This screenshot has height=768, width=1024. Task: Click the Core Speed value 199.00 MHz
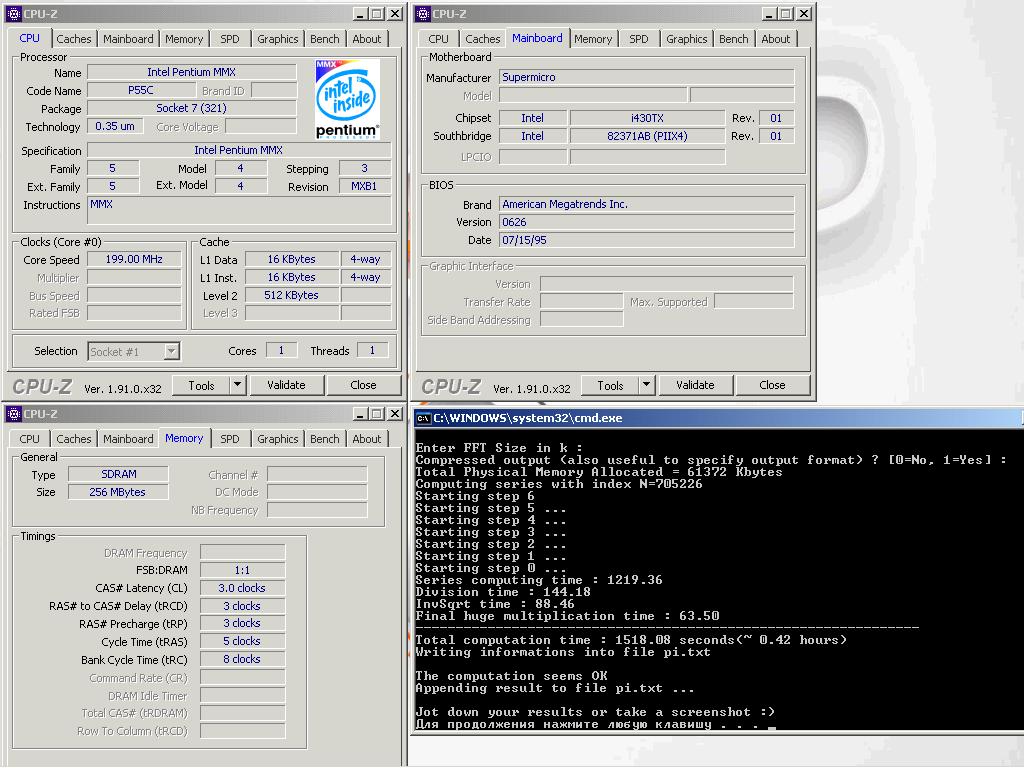pyautogui.click(x=134, y=259)
